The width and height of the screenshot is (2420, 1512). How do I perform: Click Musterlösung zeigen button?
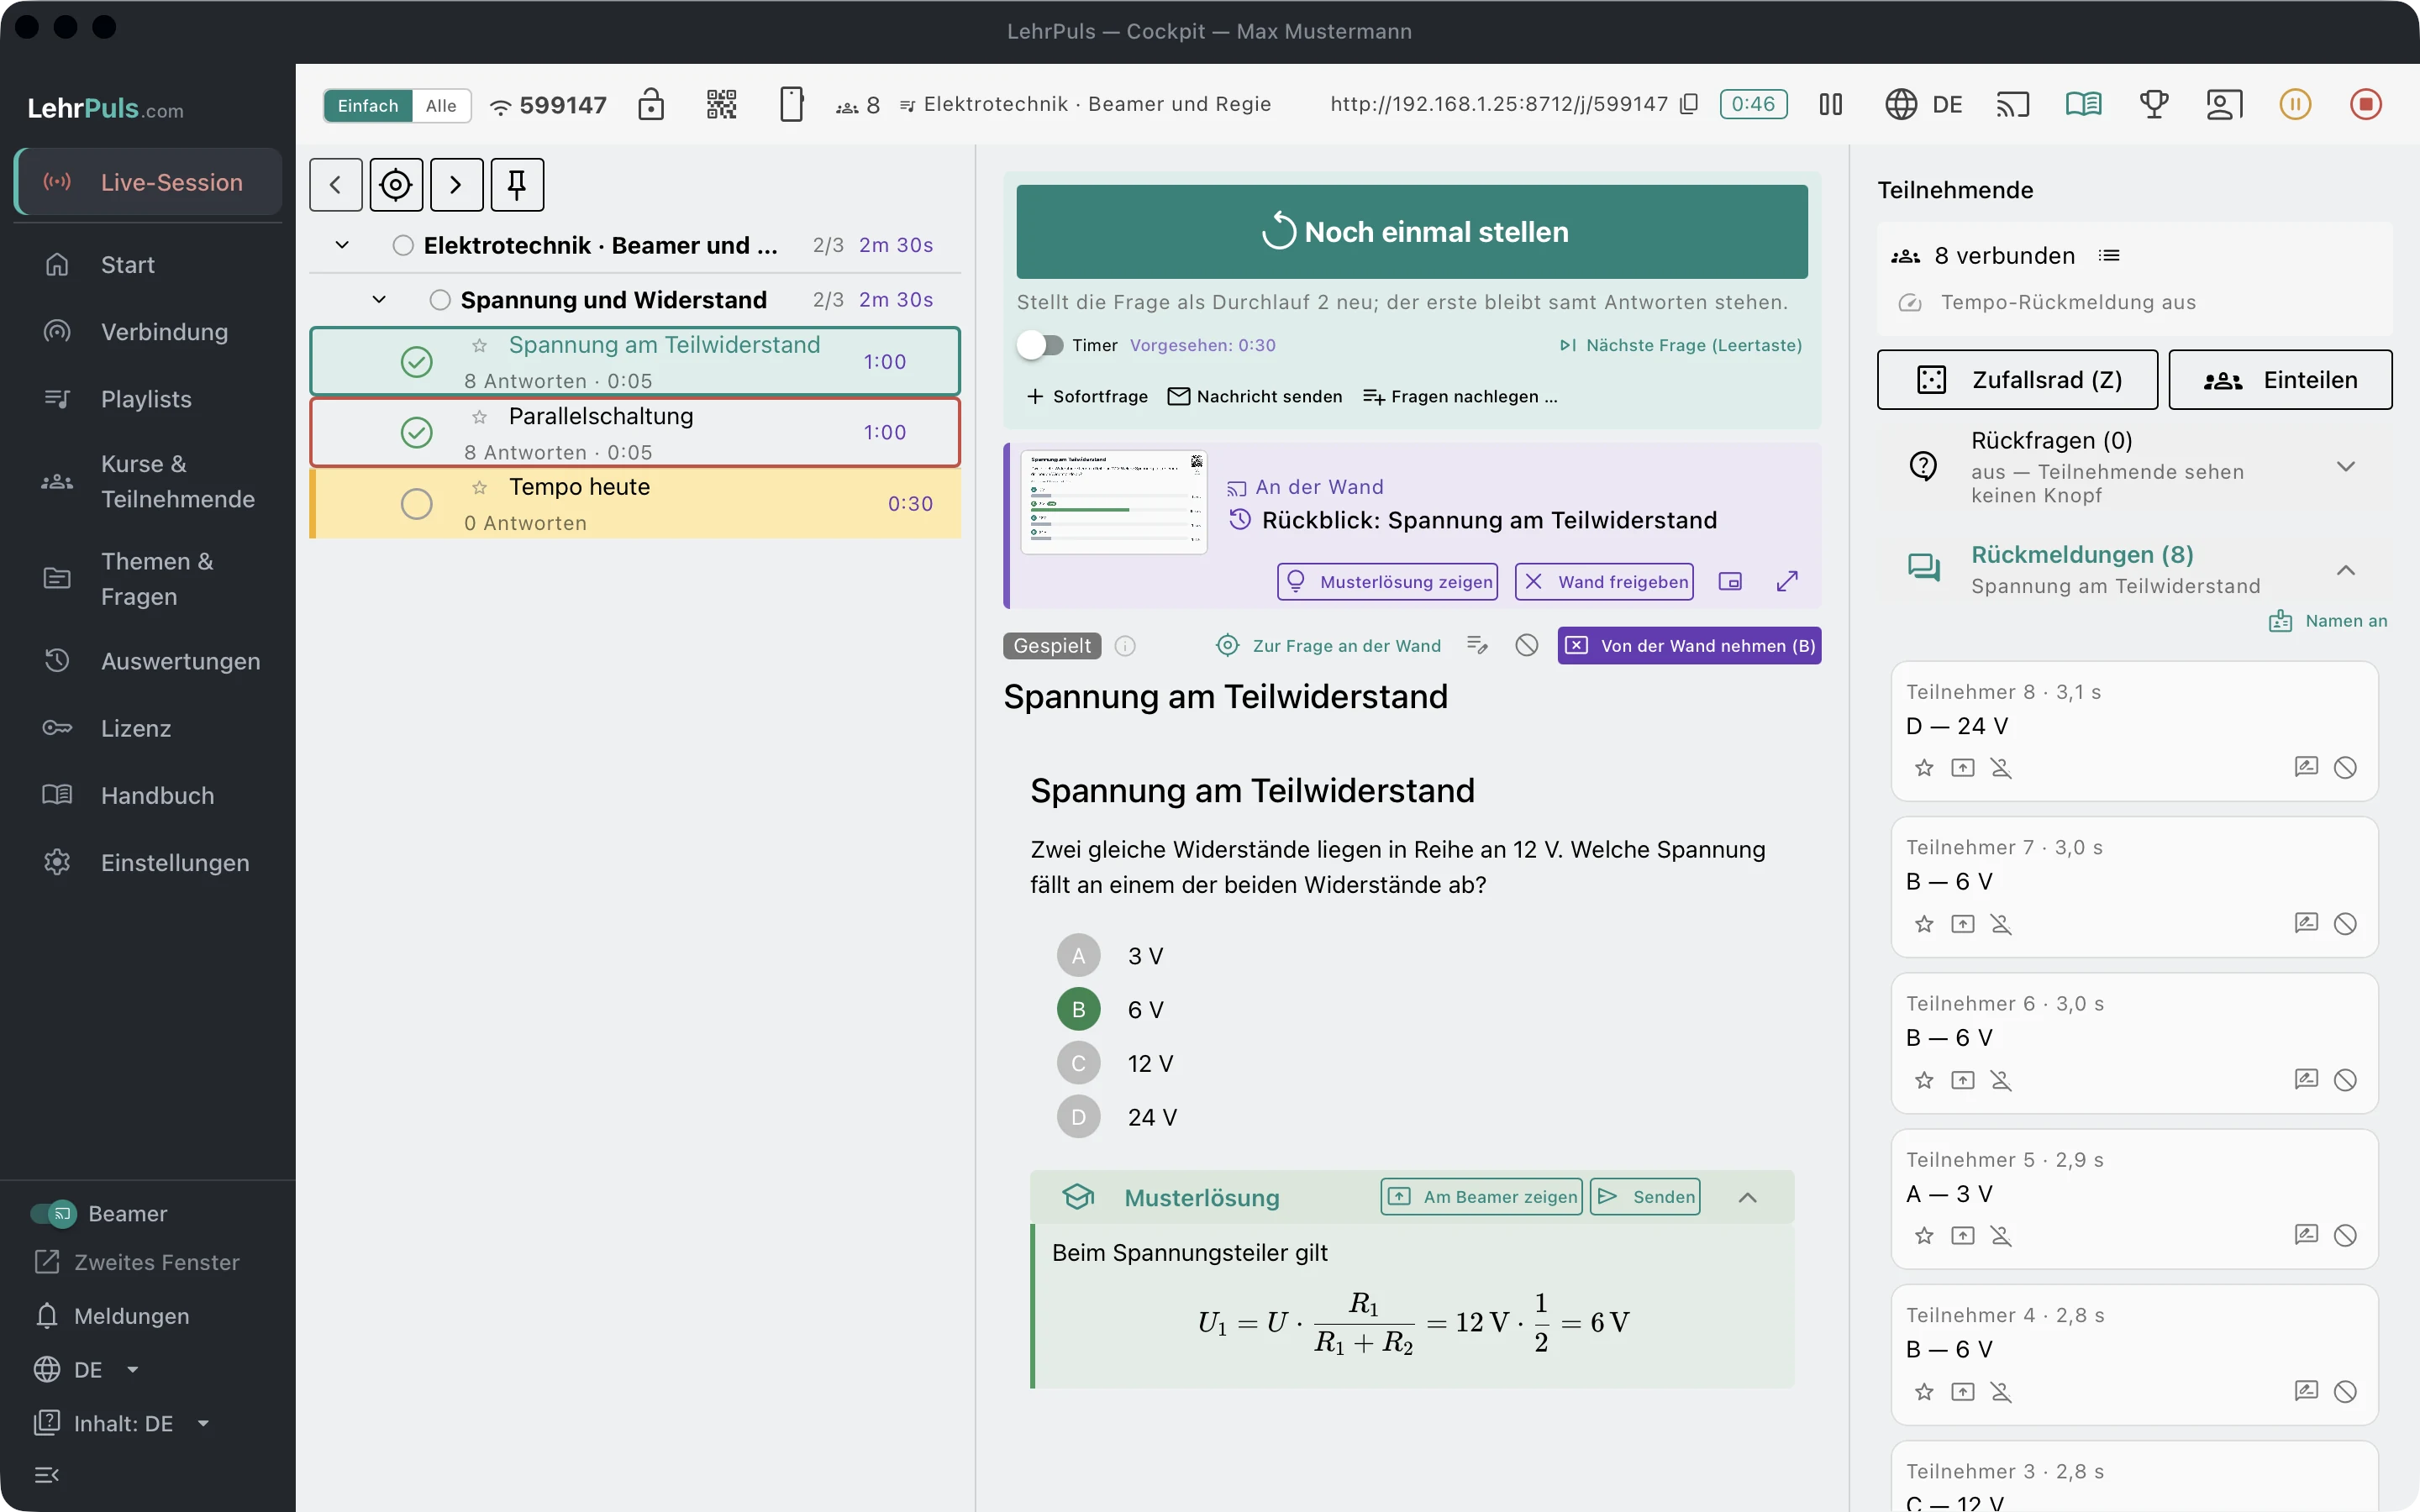click(1387, 581)
